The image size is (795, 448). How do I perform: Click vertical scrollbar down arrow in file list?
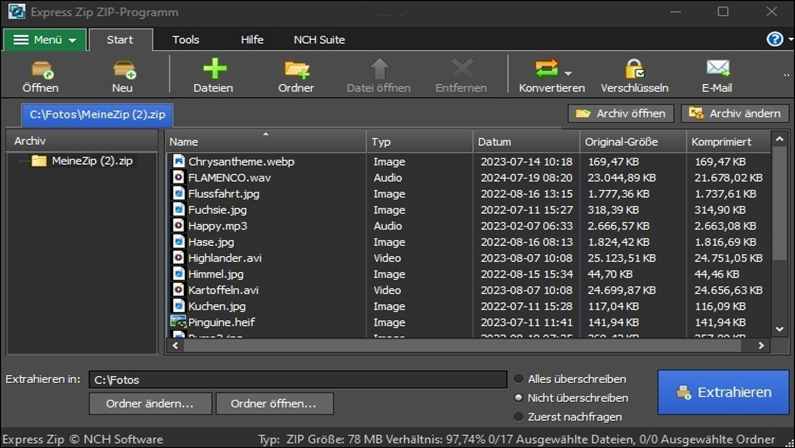pos(780,329)
